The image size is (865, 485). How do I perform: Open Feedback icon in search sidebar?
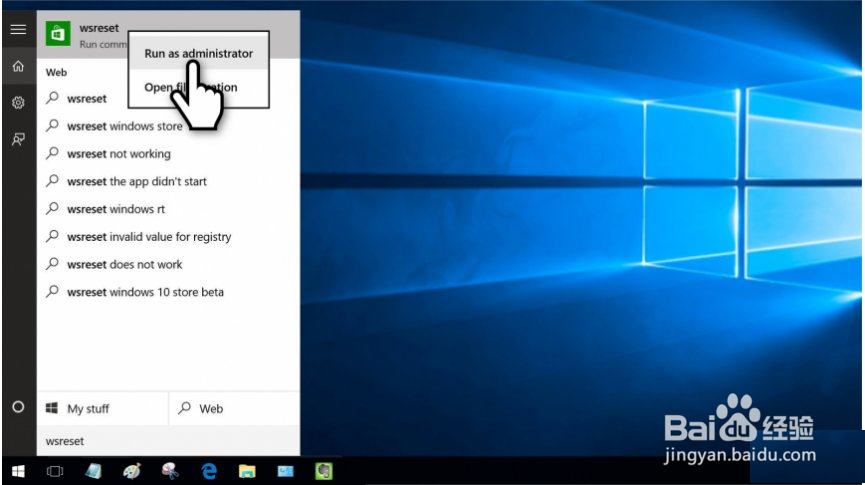point(18,140)
